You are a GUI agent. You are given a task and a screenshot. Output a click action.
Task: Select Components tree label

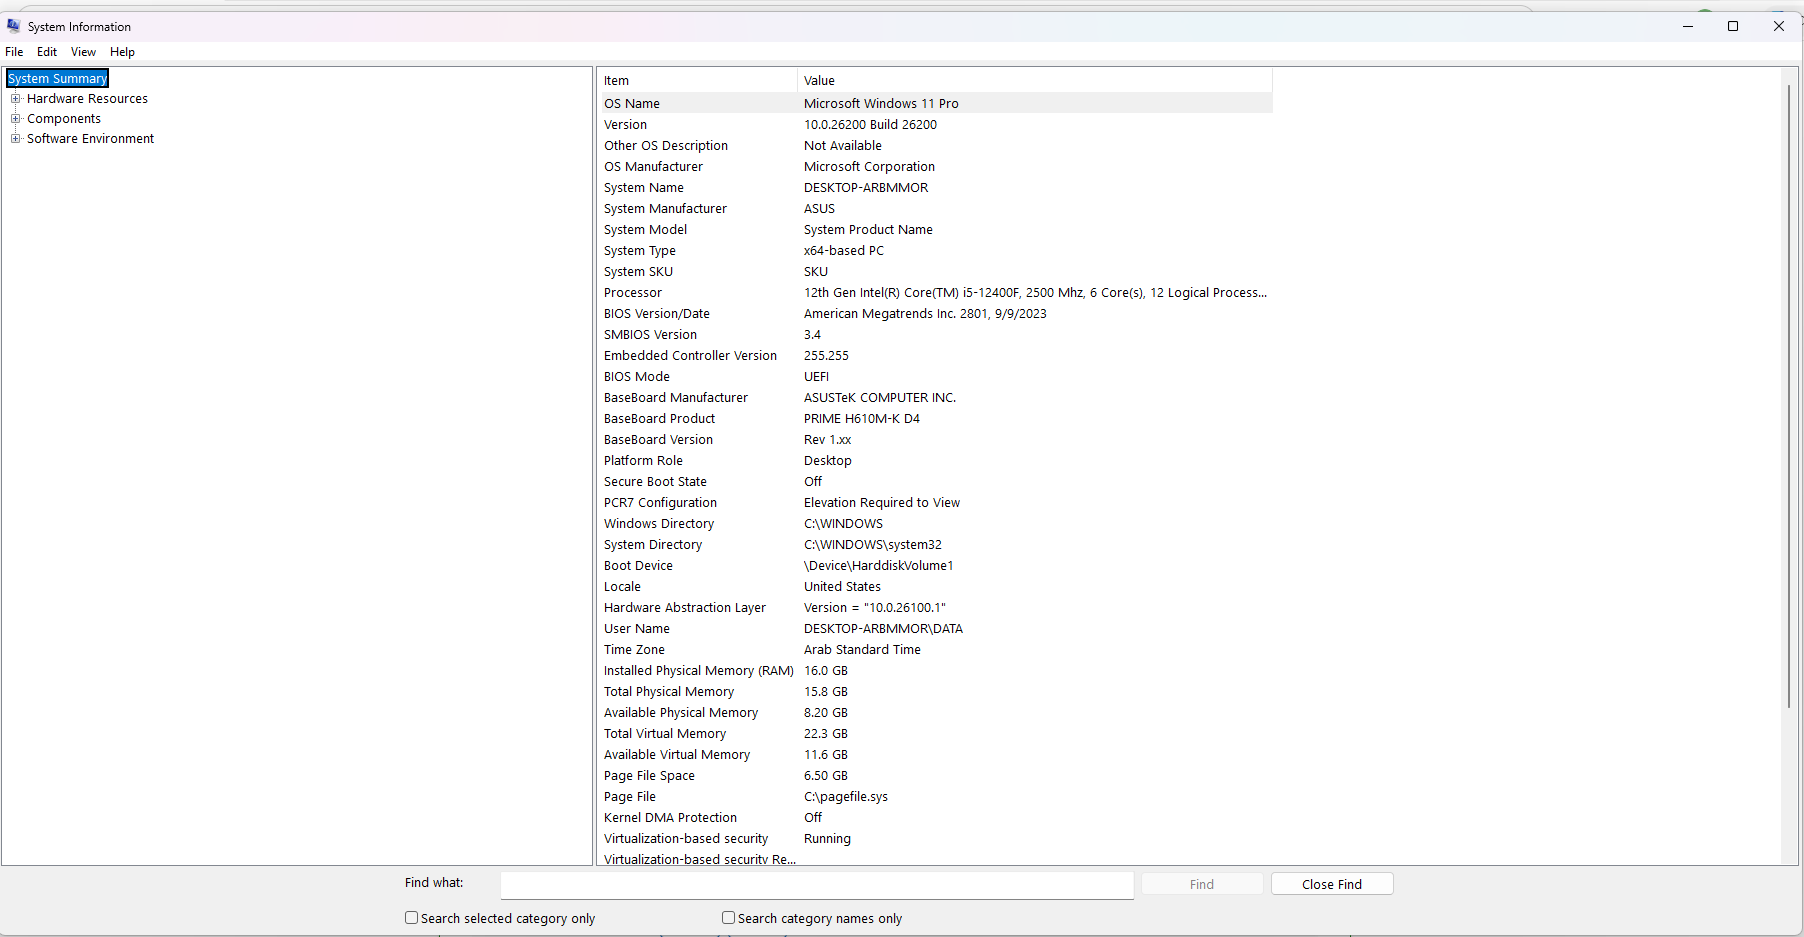64,119
